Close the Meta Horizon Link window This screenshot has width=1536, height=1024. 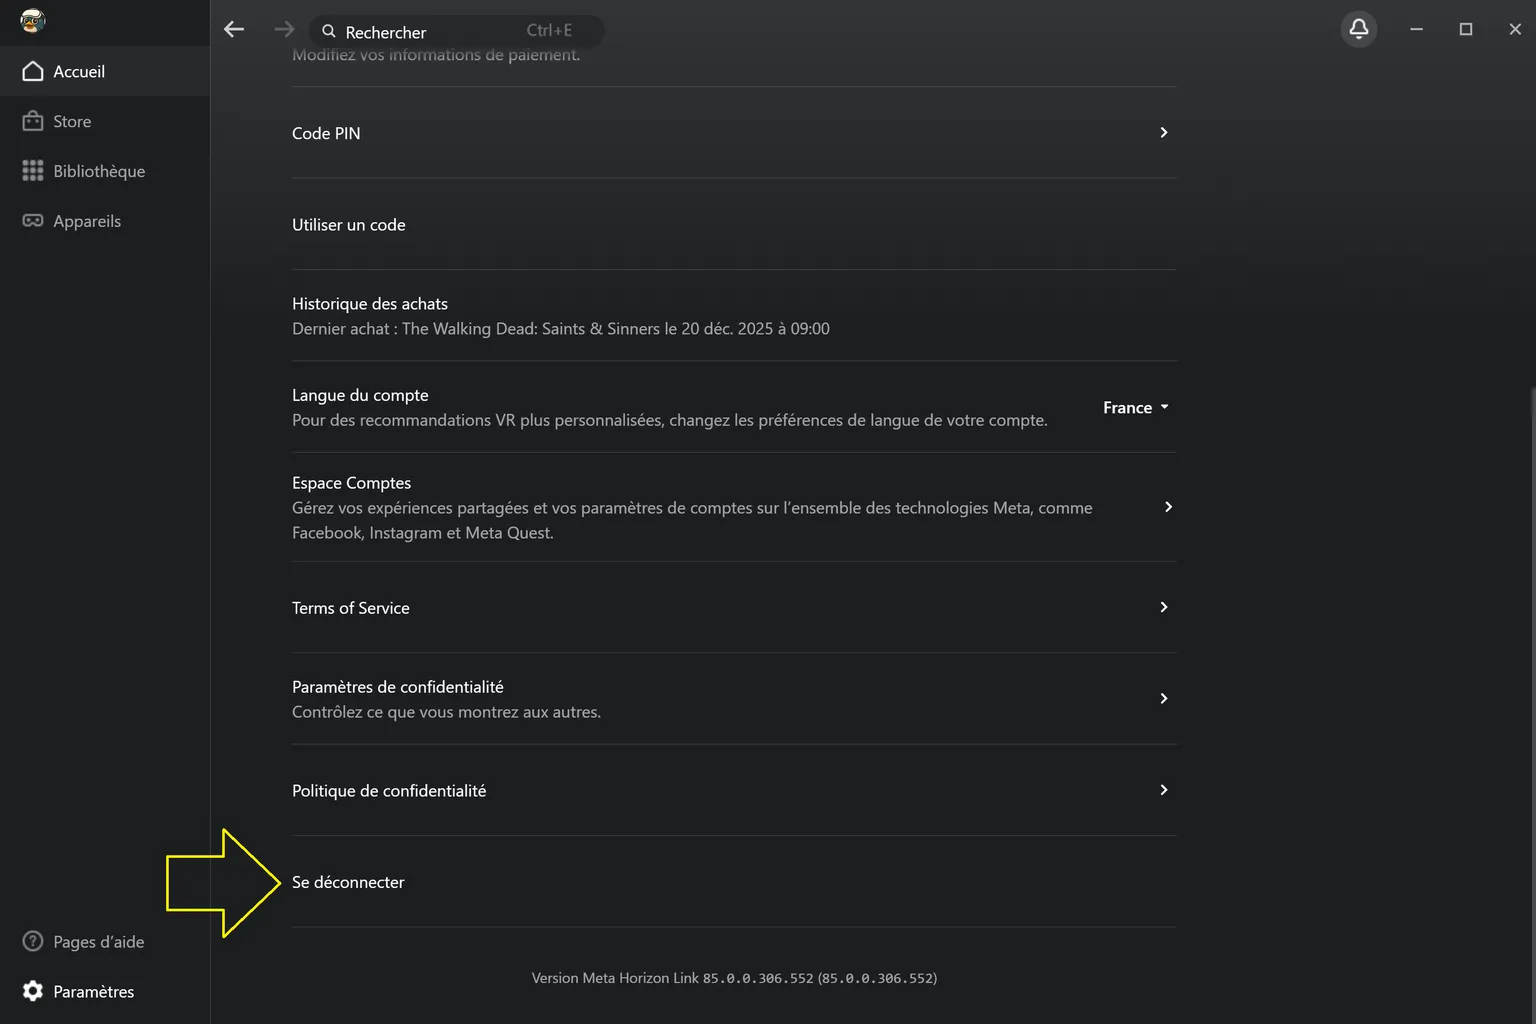pyautogui.click(x=1515, y=29)
